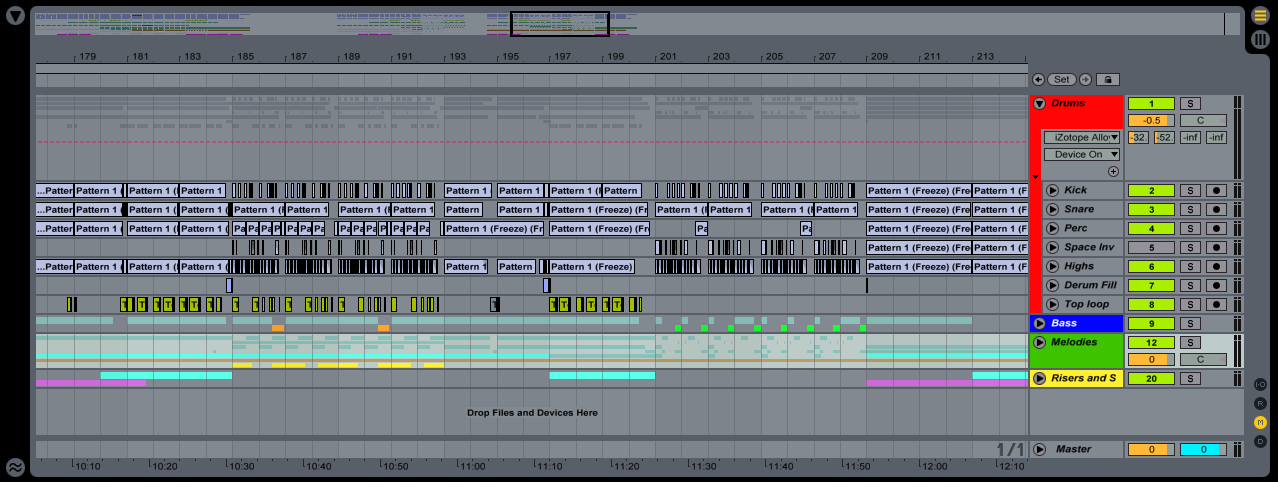This screenshot has height=482, width=1278.
Task: Select the Master track title
Action: pos(1074,449)
